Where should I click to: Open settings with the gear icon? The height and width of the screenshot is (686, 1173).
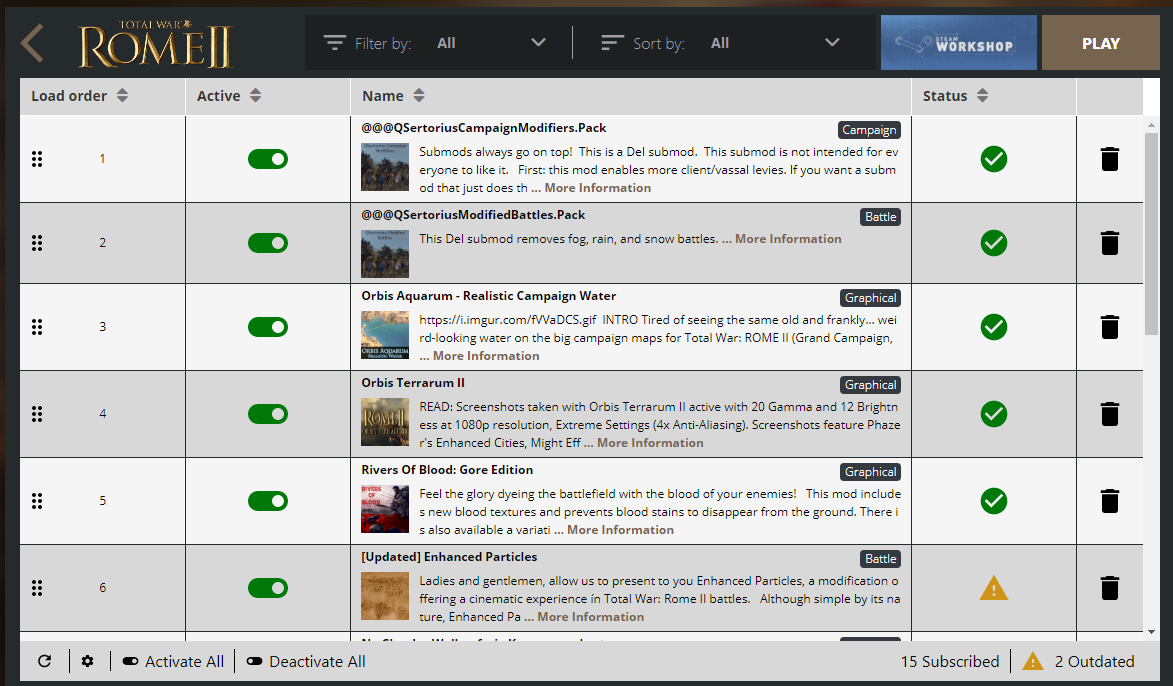click(x=88, y=661)
